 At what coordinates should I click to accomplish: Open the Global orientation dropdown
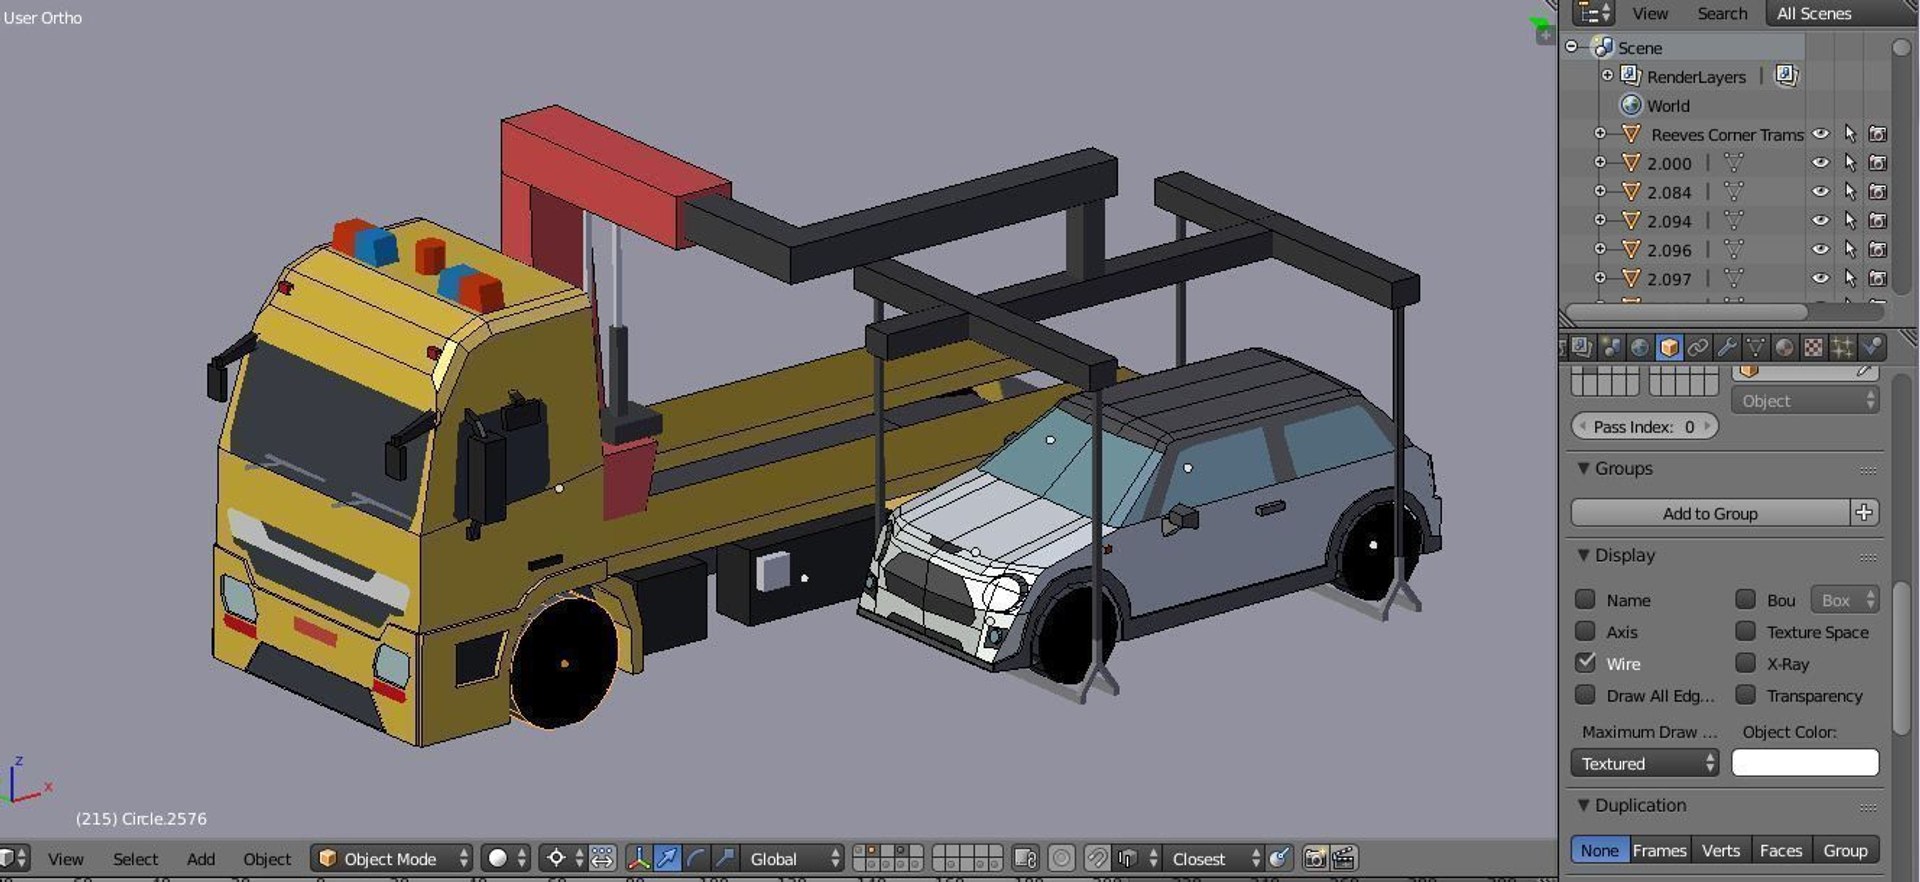pyautogui.click(x=792, y=858)
